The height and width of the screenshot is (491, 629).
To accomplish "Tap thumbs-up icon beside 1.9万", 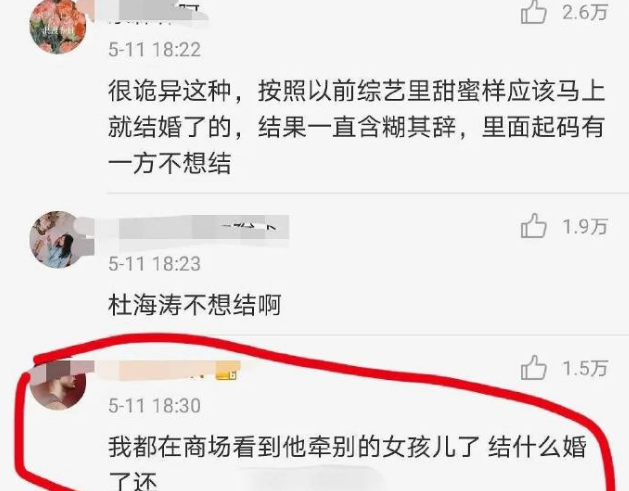I will pyautogui.click(x=534, y=226).
